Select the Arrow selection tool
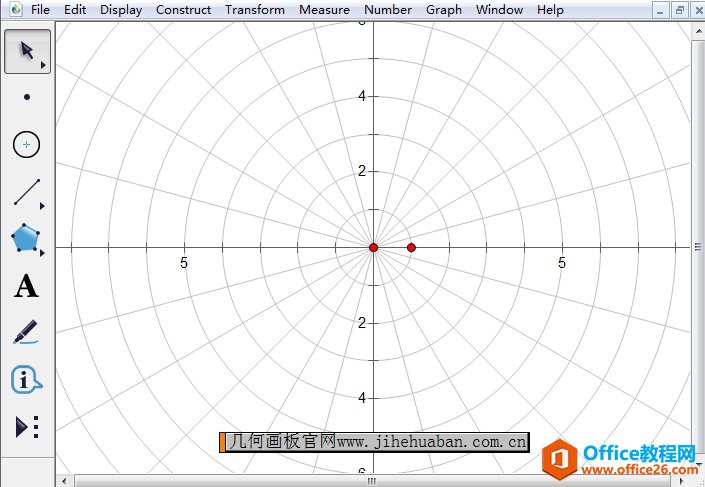This screenshot has height=487, width=705. click(x=26, y=51)
